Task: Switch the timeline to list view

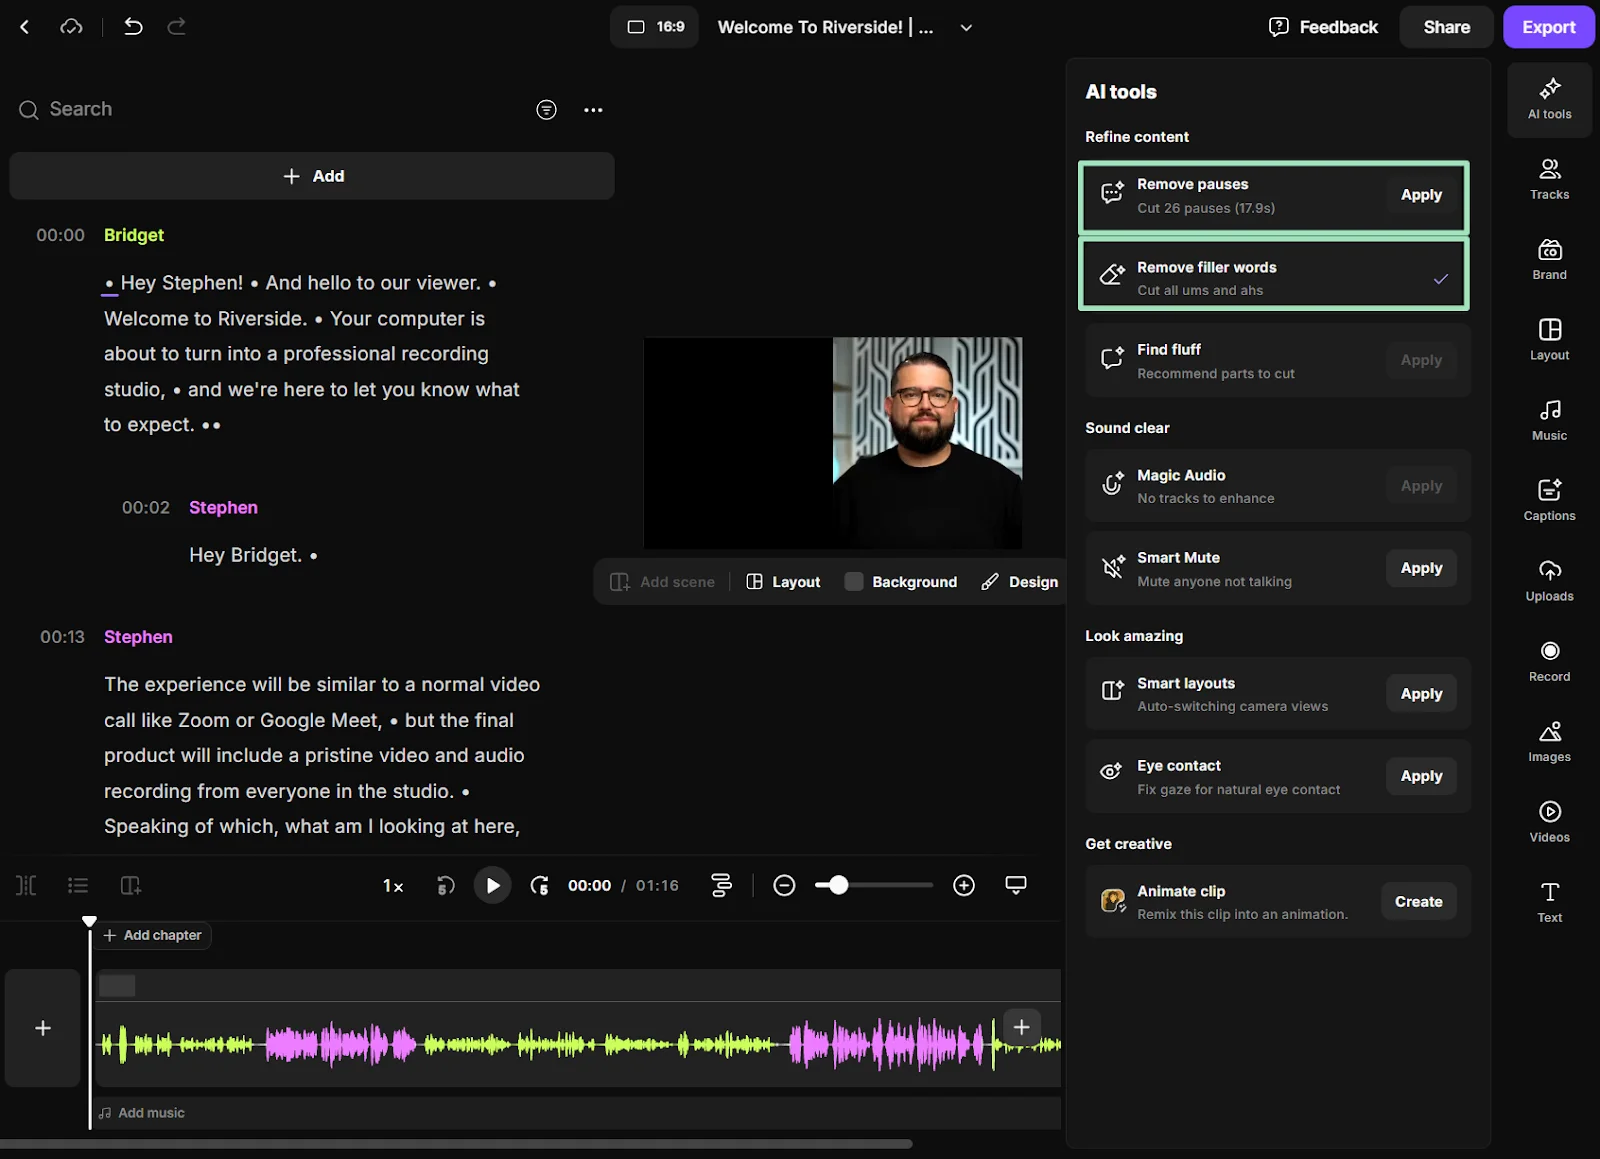Action: (77, 885)
